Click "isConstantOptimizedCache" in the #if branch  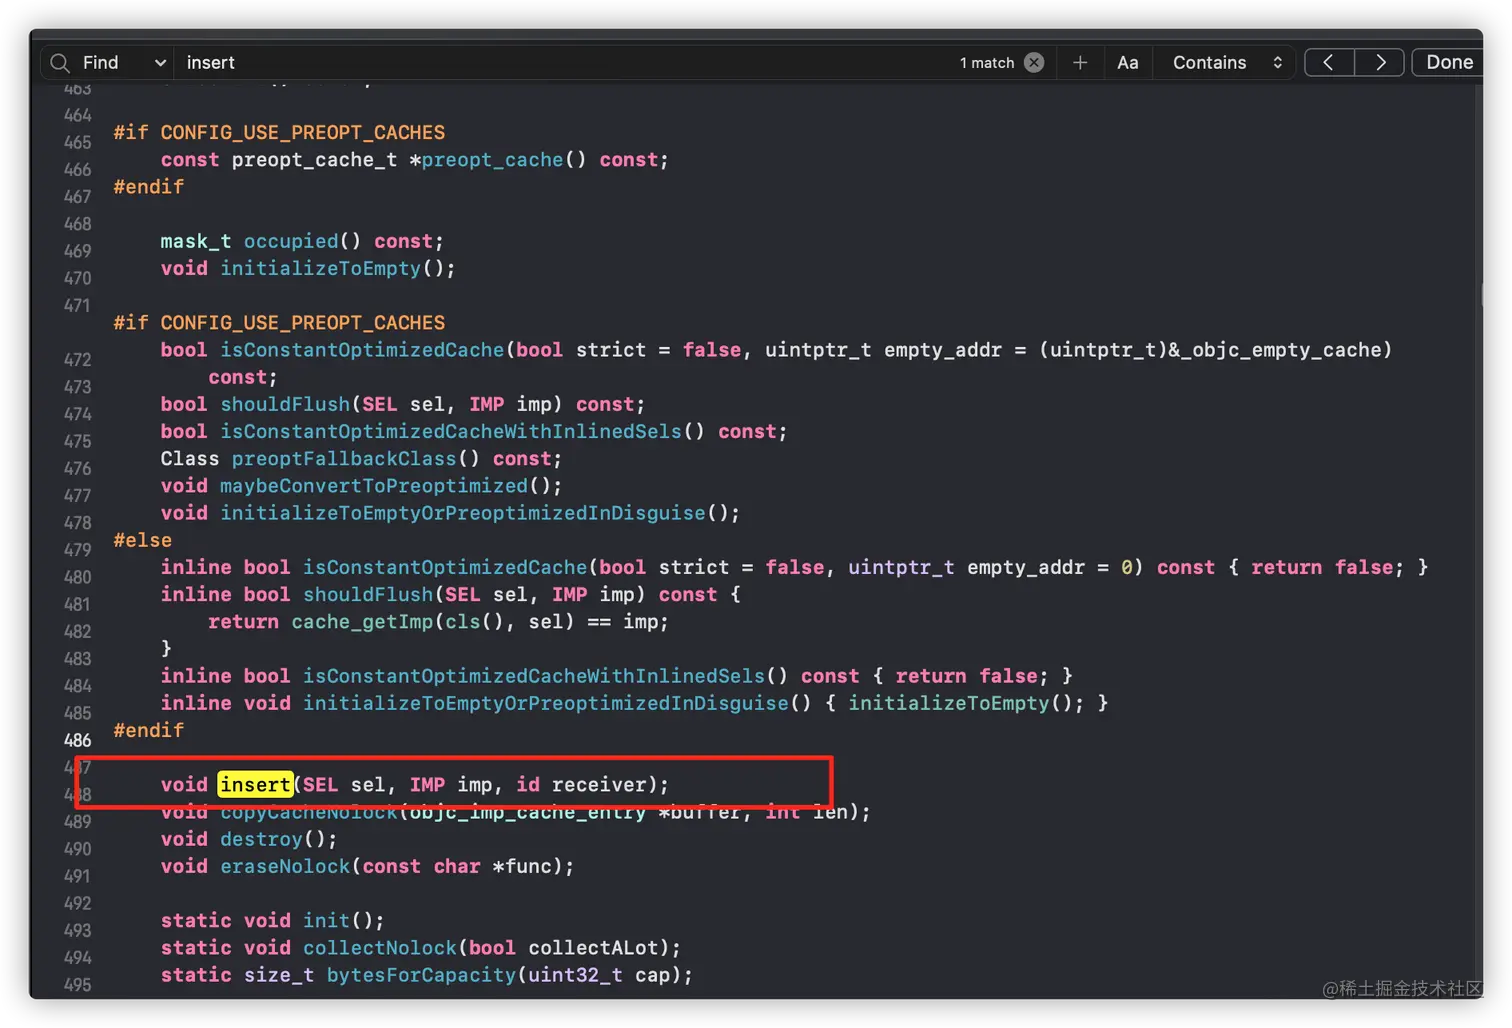pyautogui.click(x=362, y=350)
